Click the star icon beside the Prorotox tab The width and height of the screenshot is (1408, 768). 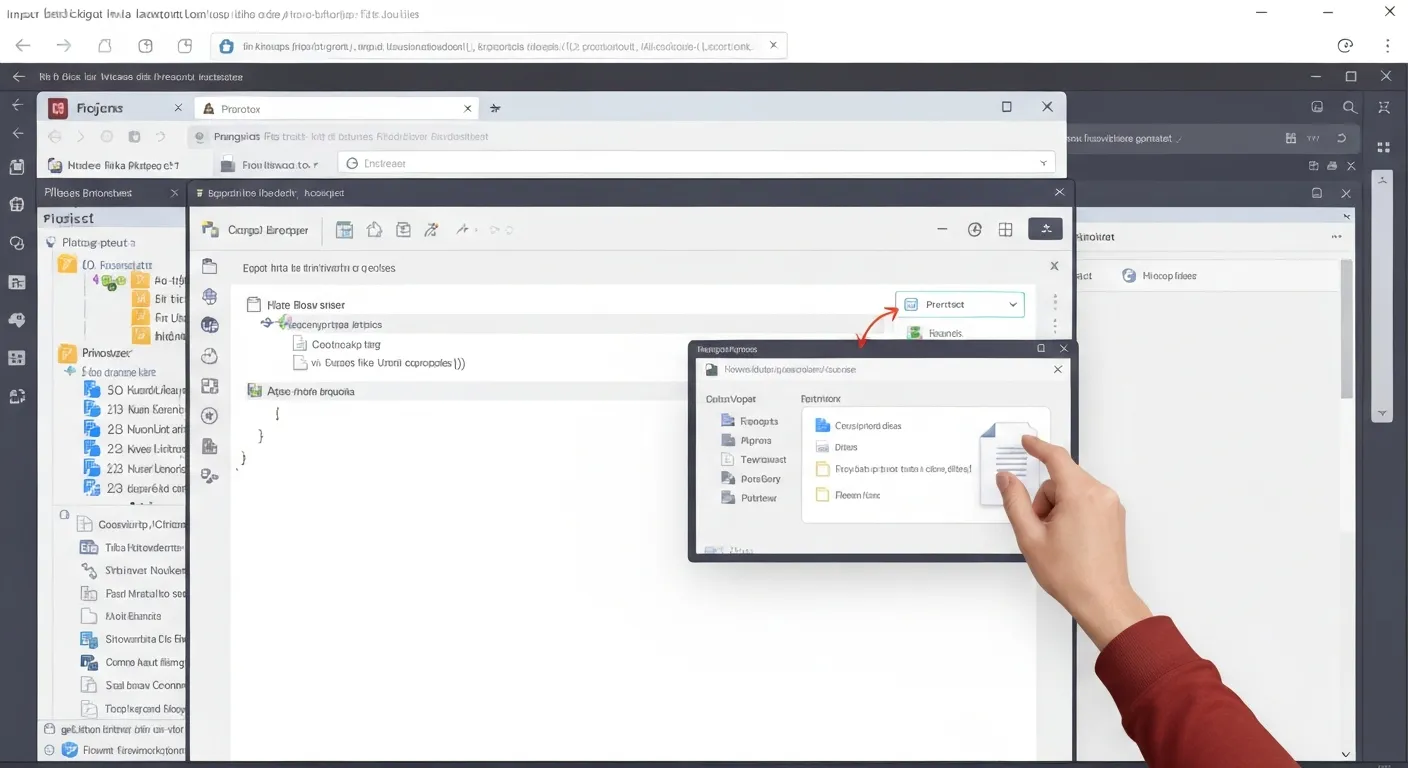pos(495,108)
